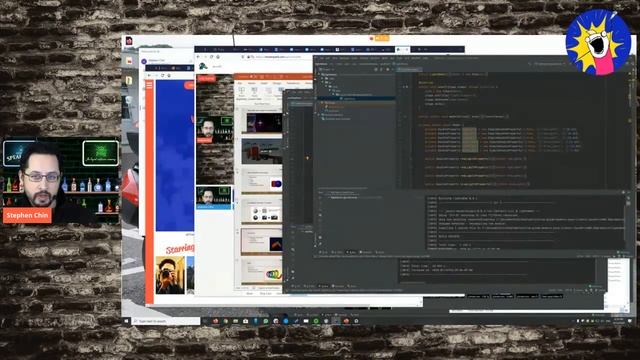Reload the rear browser window page
The image size is (640, 360).
coord(162,76)
